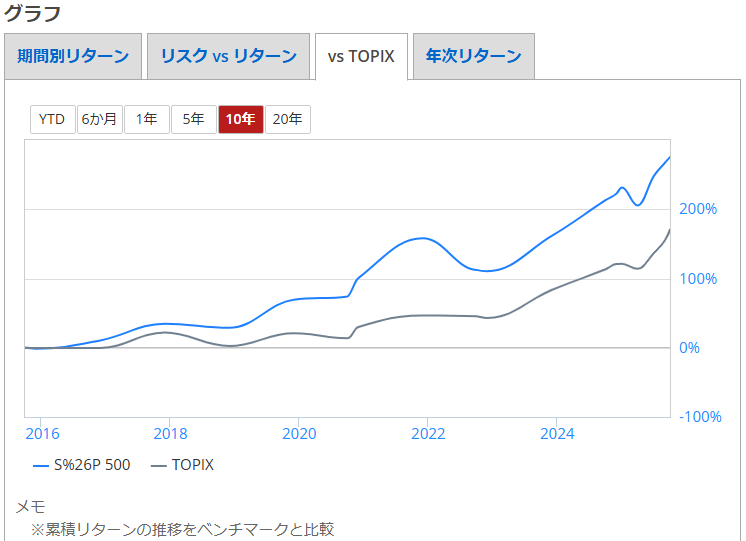This screenshot has height=541, width=746.
Task: Go to the 年次リターン tab
Action: pos(473,56)
